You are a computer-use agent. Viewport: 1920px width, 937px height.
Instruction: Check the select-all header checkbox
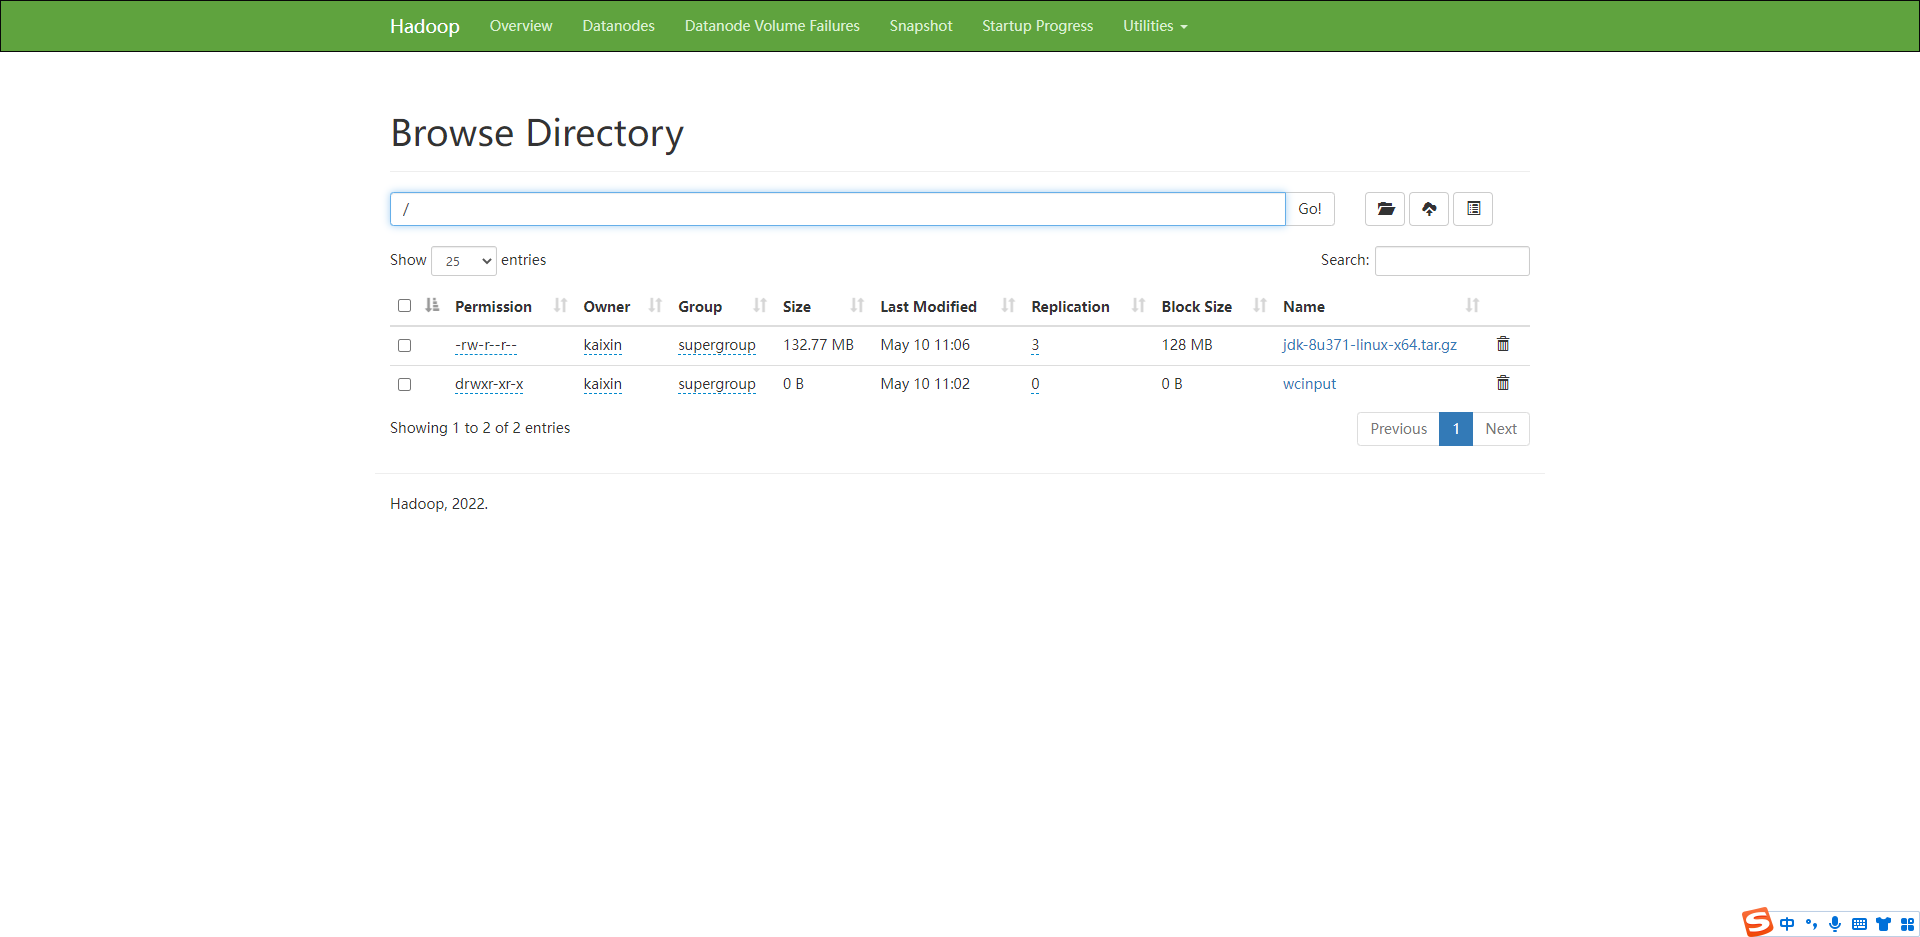tap(404, 306)
